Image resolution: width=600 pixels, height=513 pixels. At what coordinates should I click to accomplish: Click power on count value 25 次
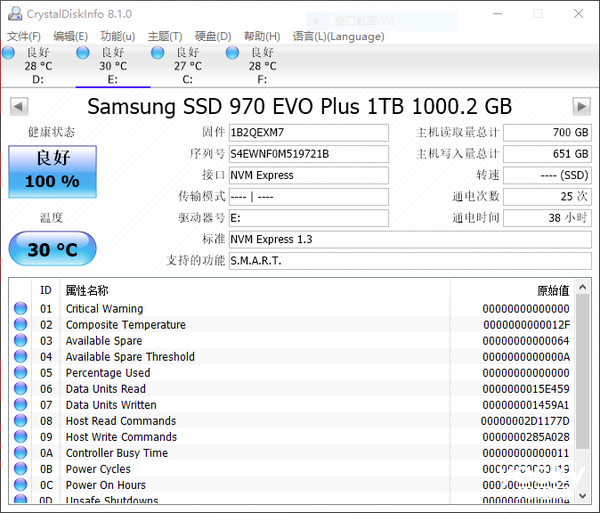(x=547, y=197)
